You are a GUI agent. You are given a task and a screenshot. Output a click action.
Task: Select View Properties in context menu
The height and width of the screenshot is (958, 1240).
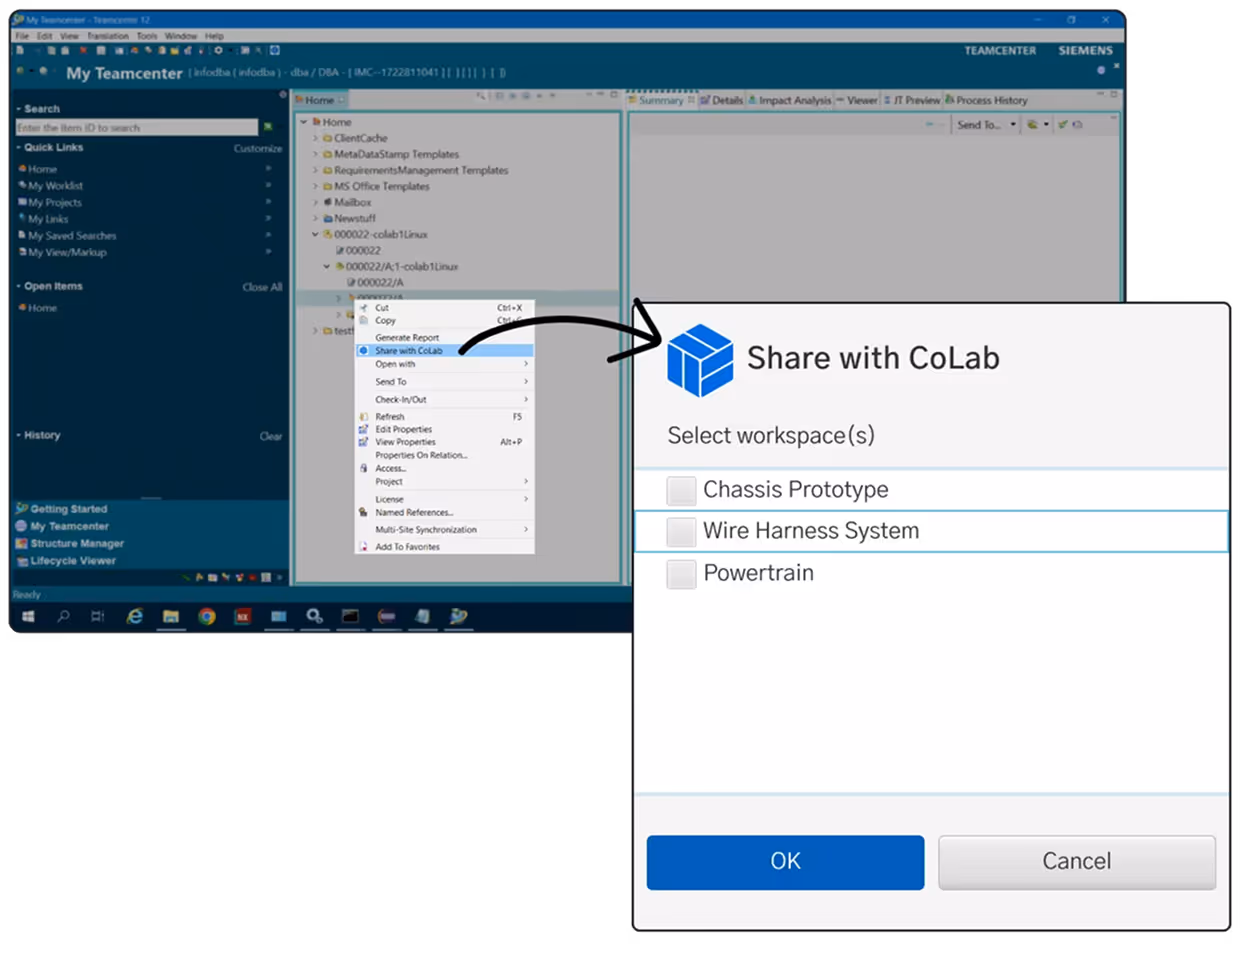click(445, 442)
